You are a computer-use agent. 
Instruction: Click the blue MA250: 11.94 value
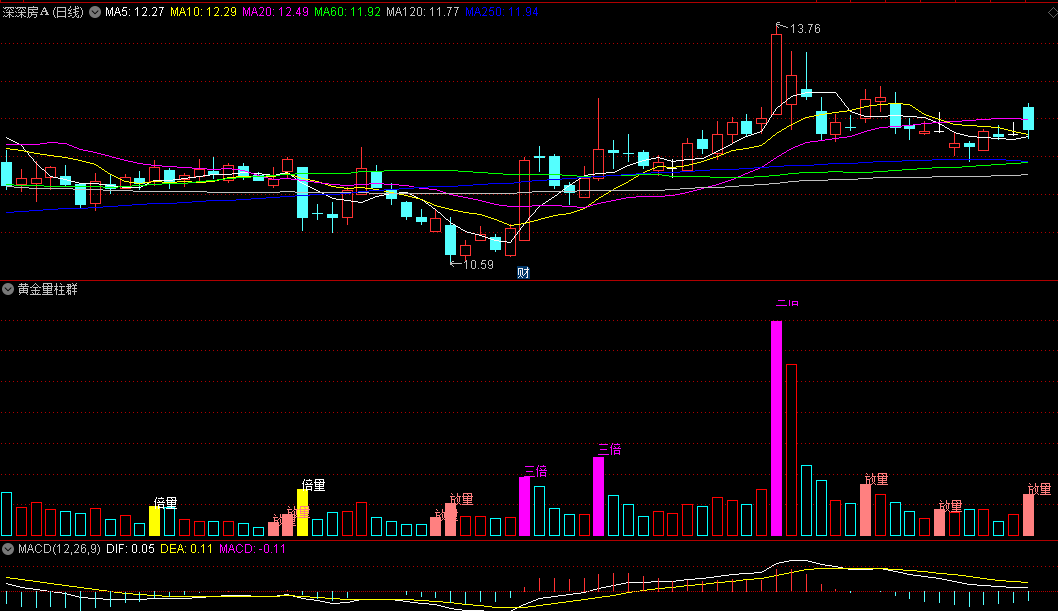coord(501,12)
